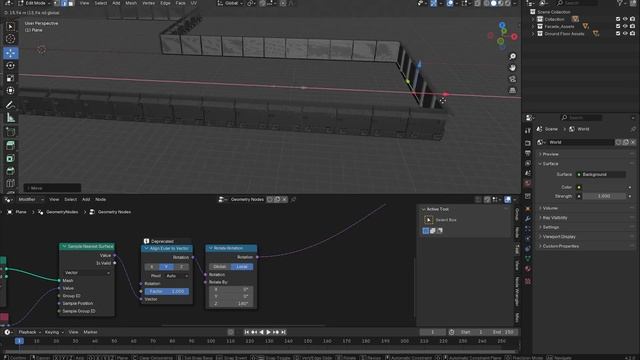Select the Annotate tool
This screenshot has height=360, width=640.
tap(11, 105)
